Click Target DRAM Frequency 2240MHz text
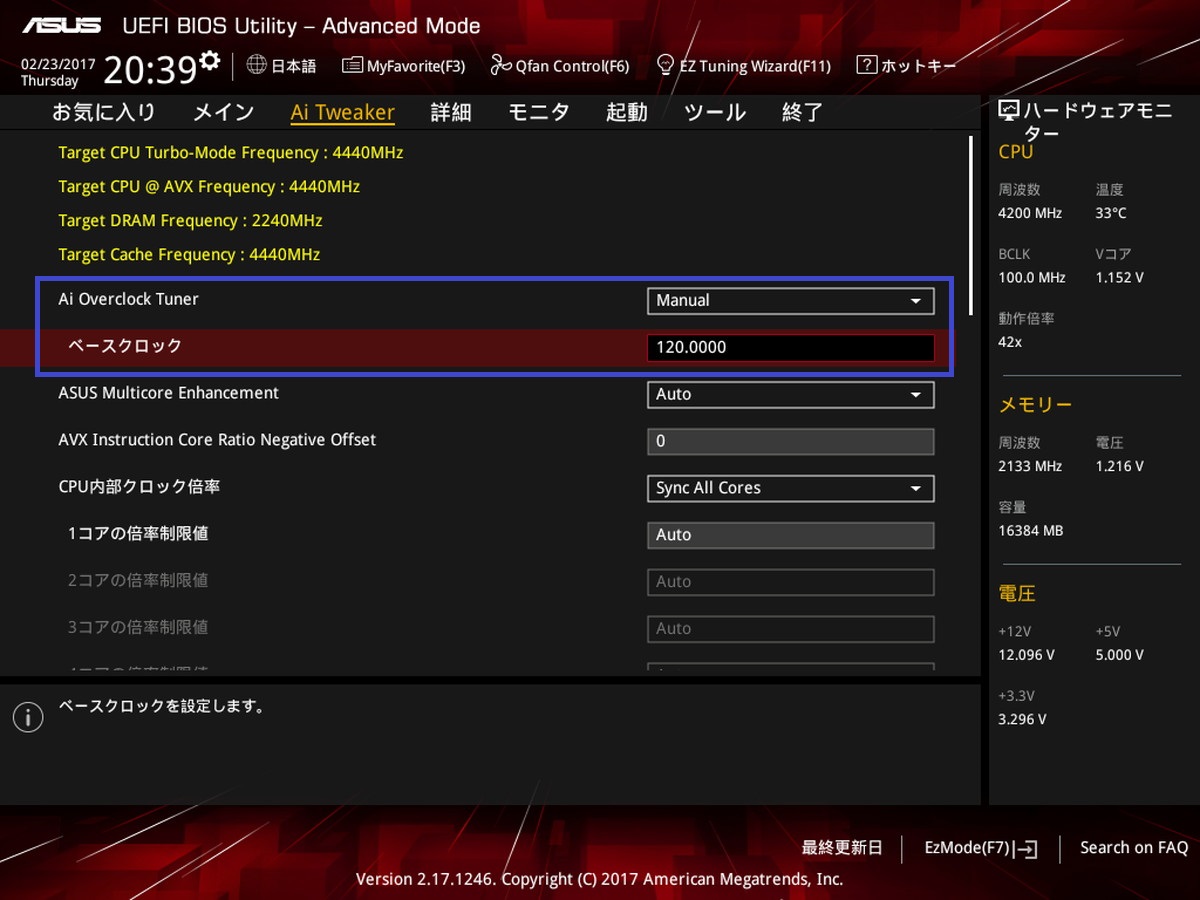The width and height of the screenshot is (1200, 900). pyautogui.click(x=190, y=221)
